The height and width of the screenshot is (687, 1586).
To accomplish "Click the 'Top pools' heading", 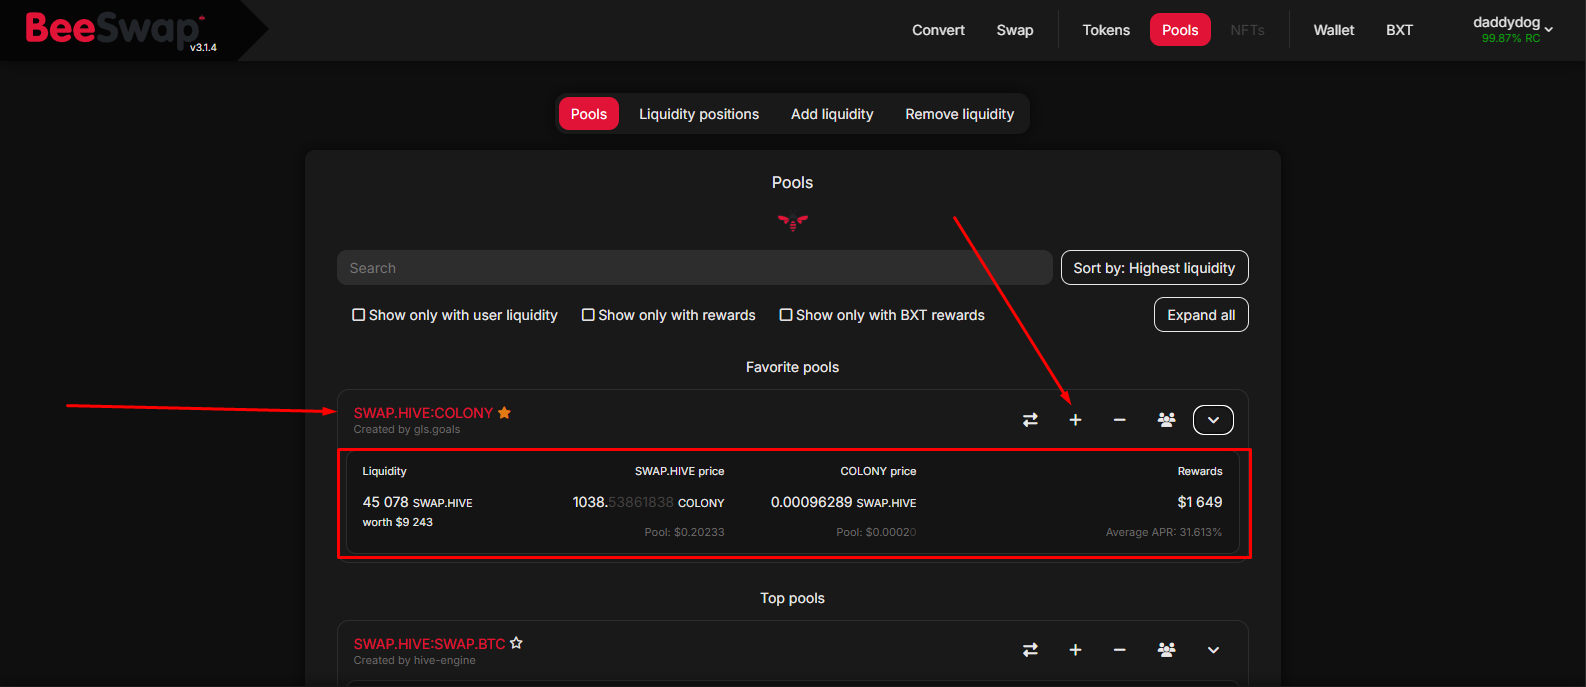I will coord(792,598).
